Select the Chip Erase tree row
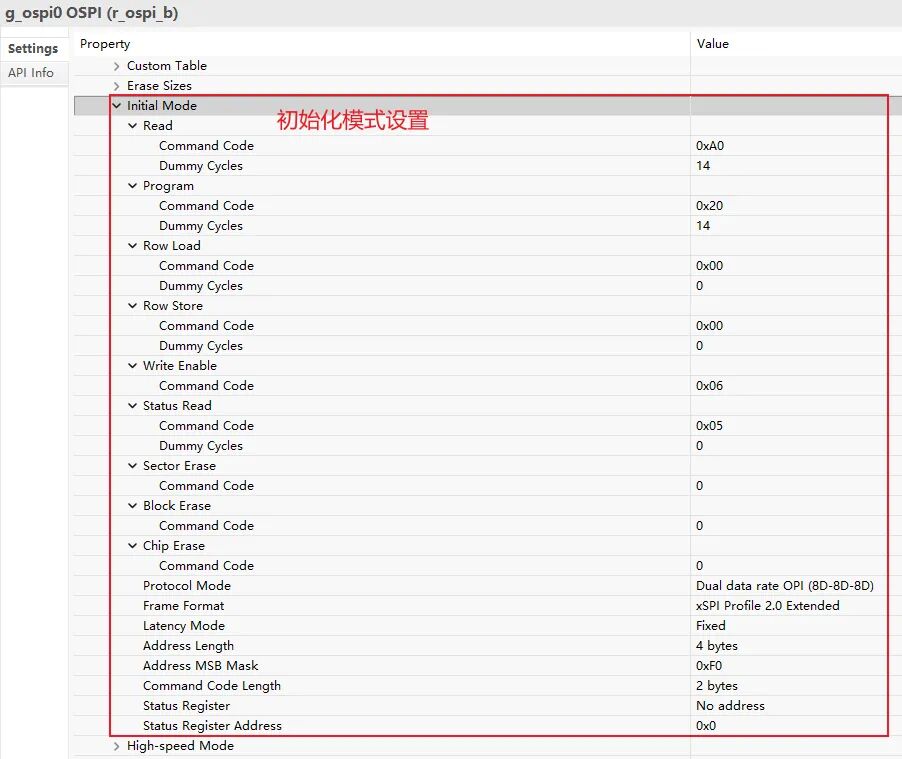 [174, 546]
